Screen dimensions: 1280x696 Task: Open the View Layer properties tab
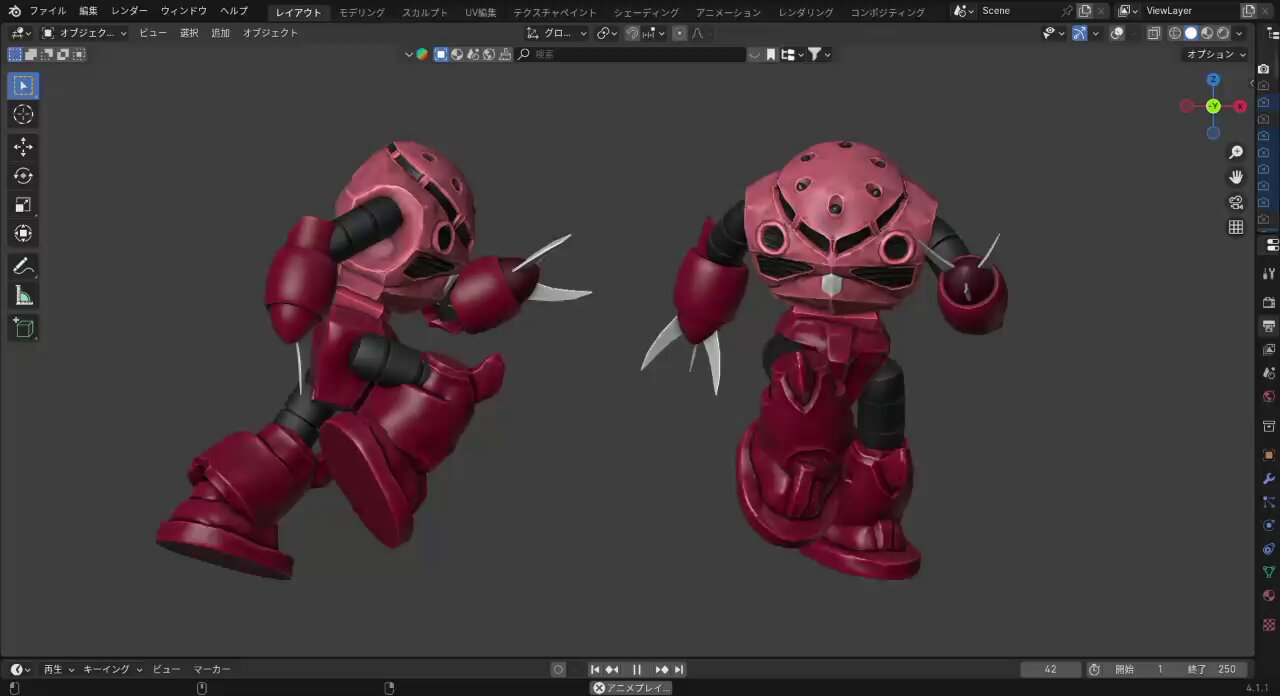coord(1269,350)
